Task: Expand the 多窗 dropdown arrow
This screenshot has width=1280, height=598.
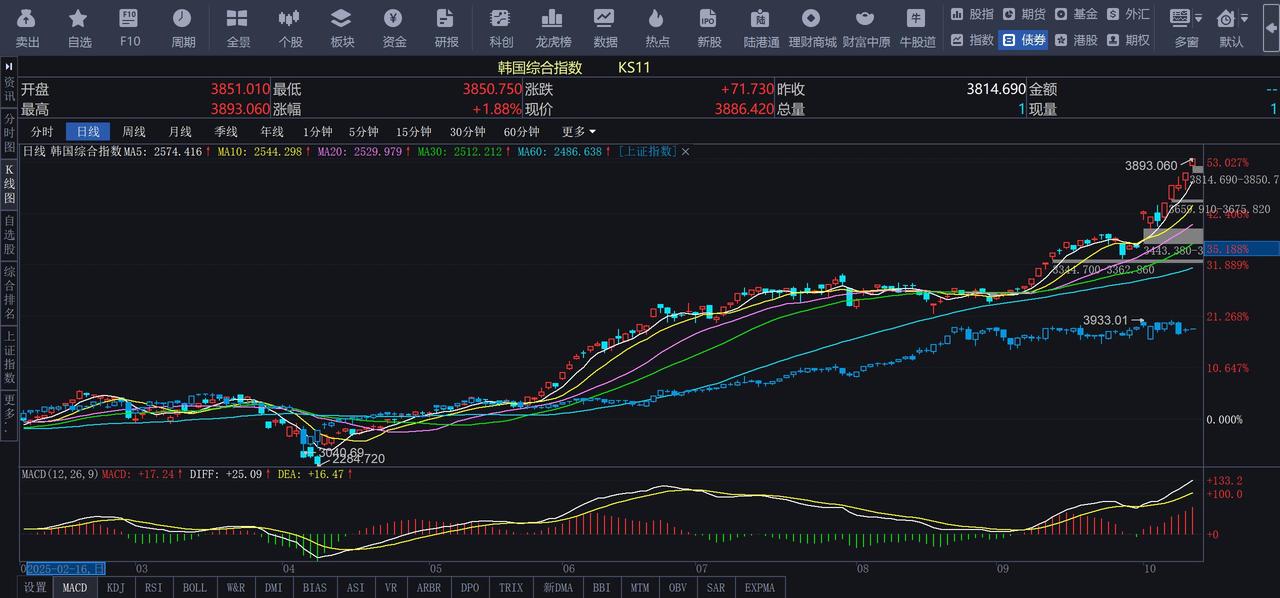Action: click(x=1198, y=18)
